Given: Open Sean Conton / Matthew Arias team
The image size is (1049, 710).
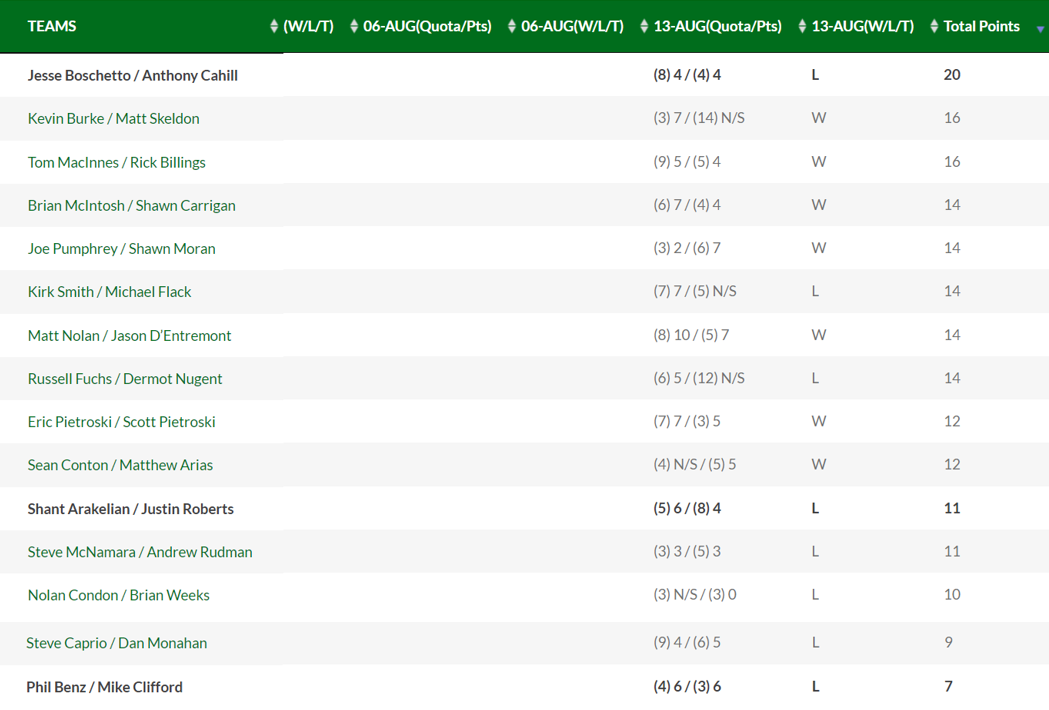Looking at the screenshot, I should [120, 464].
